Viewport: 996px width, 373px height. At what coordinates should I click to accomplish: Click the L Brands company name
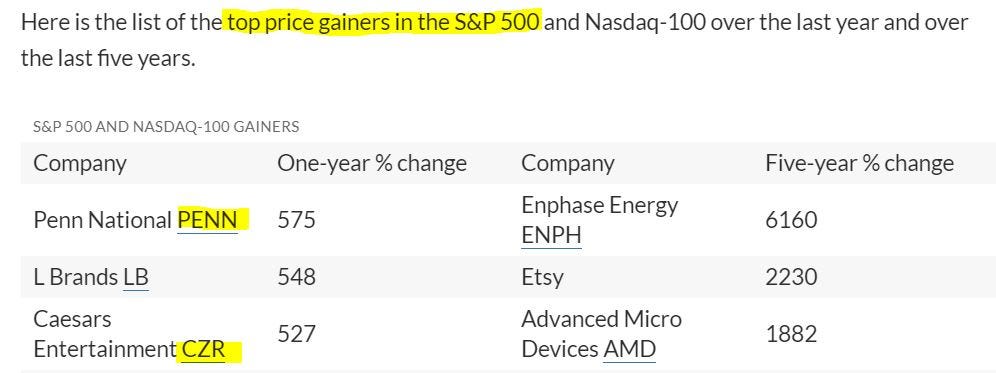76,277
